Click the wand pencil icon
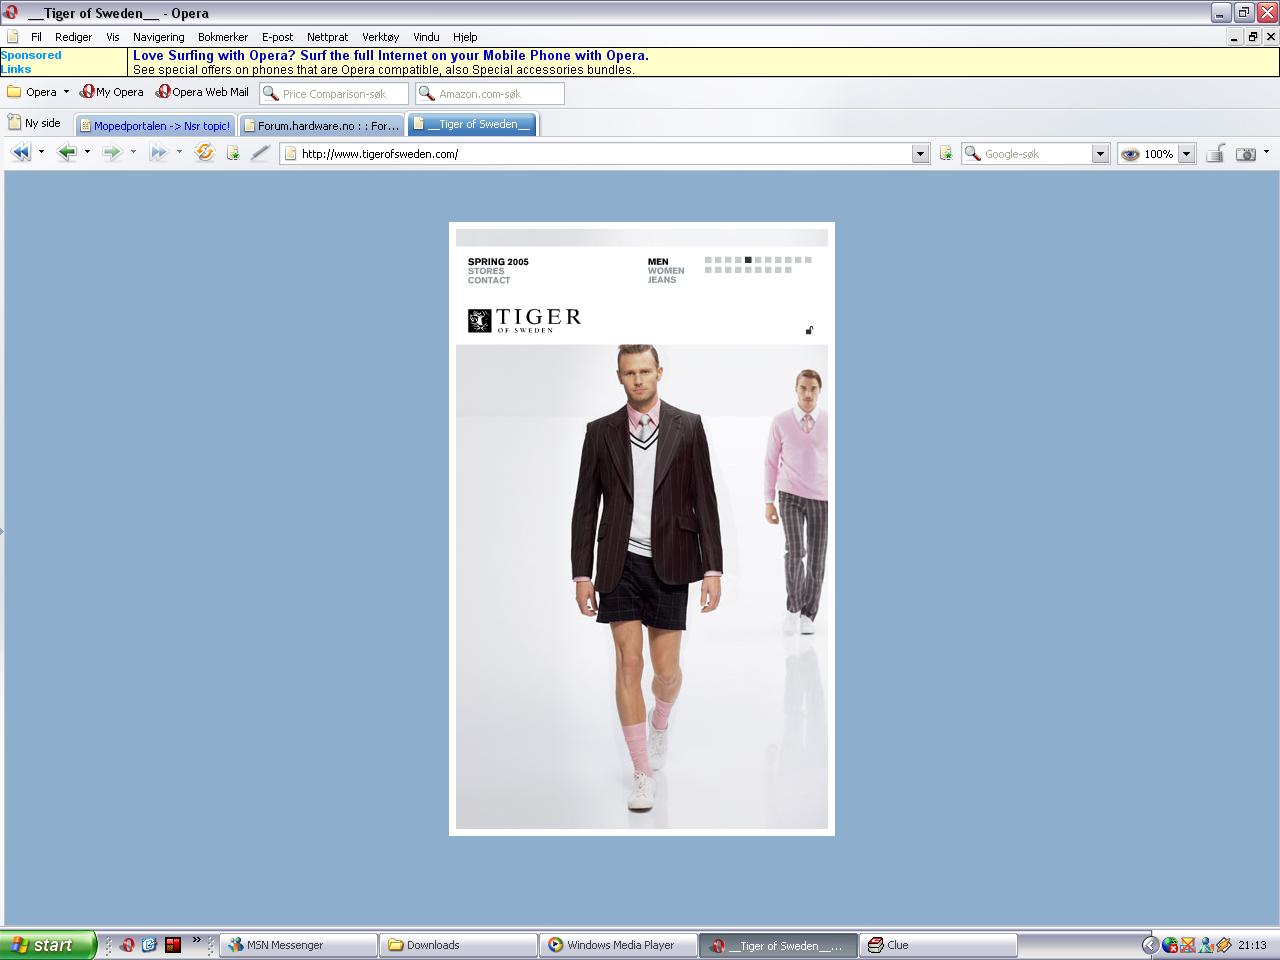Image resolution: width=1280 pixels, height=960 pixels. point(260,153)
